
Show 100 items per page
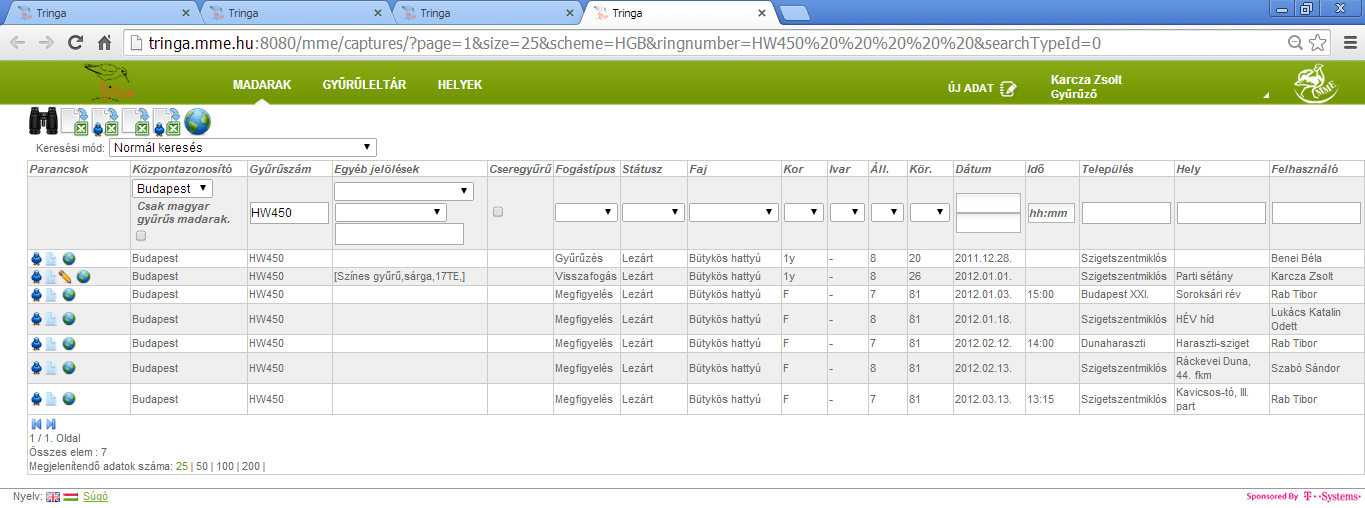224,466
